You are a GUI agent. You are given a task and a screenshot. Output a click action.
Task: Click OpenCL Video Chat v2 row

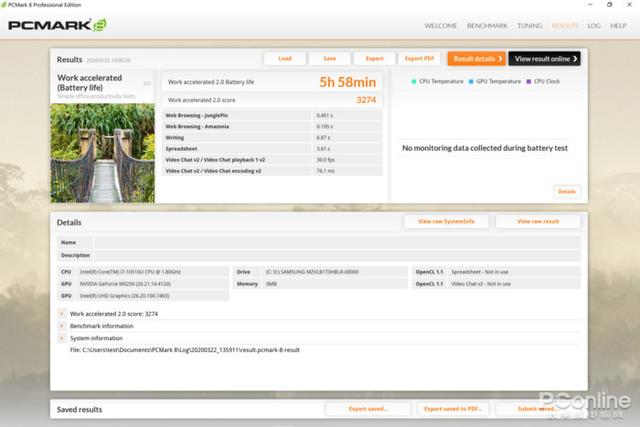(496, 284)
